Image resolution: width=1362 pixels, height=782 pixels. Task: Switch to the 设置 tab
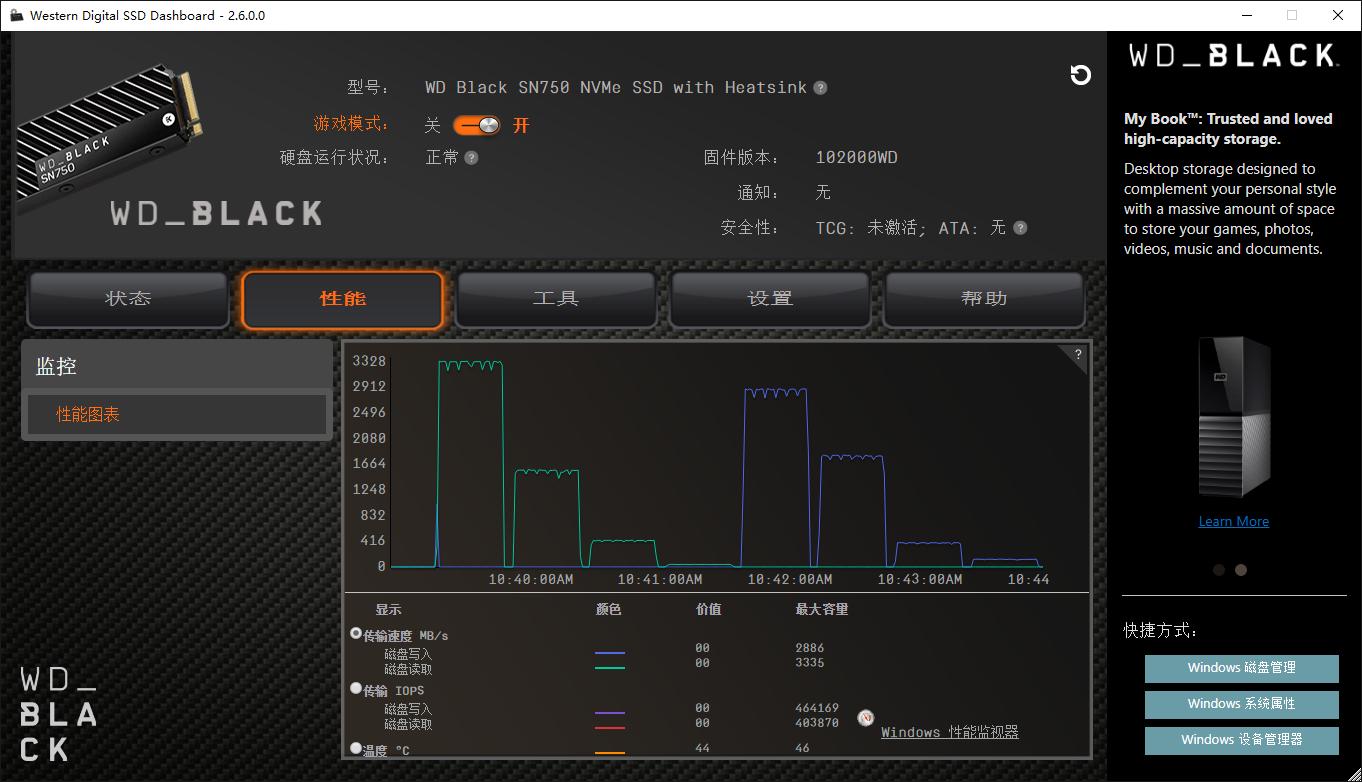[x=770, y=299]
